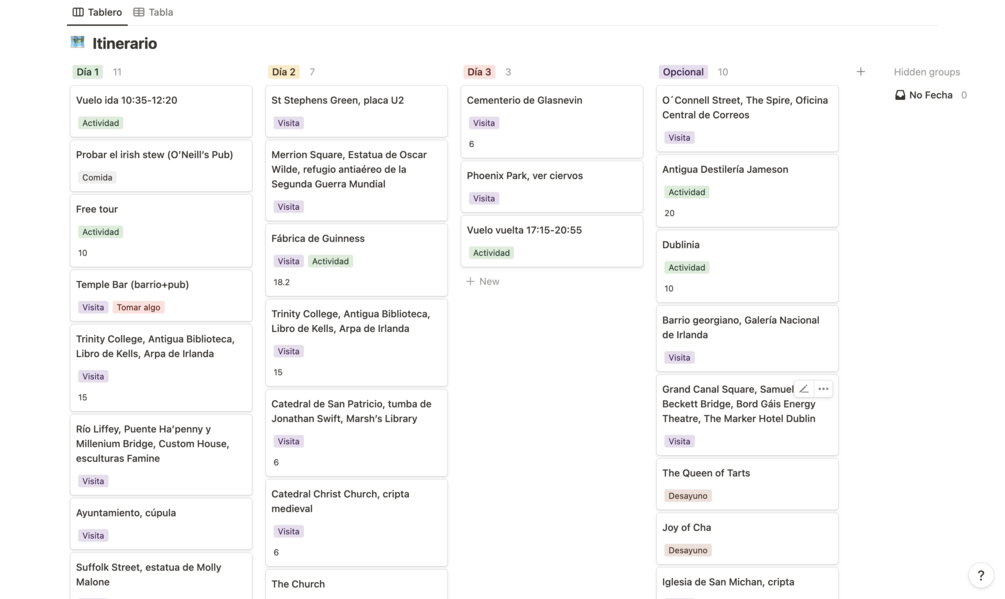This screenshot has width=1005, height=599.
Task: Open the three-dot menu on Grand Canal Square card
Action: [x=823, y=389]
